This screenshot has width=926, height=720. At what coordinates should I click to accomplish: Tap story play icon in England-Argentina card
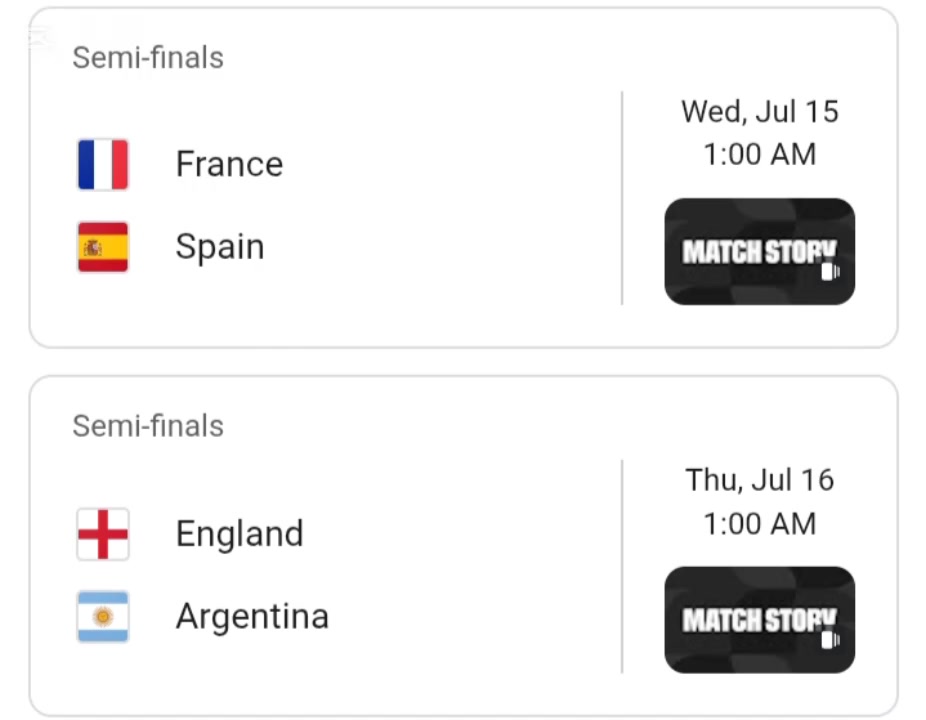[830, 640]
